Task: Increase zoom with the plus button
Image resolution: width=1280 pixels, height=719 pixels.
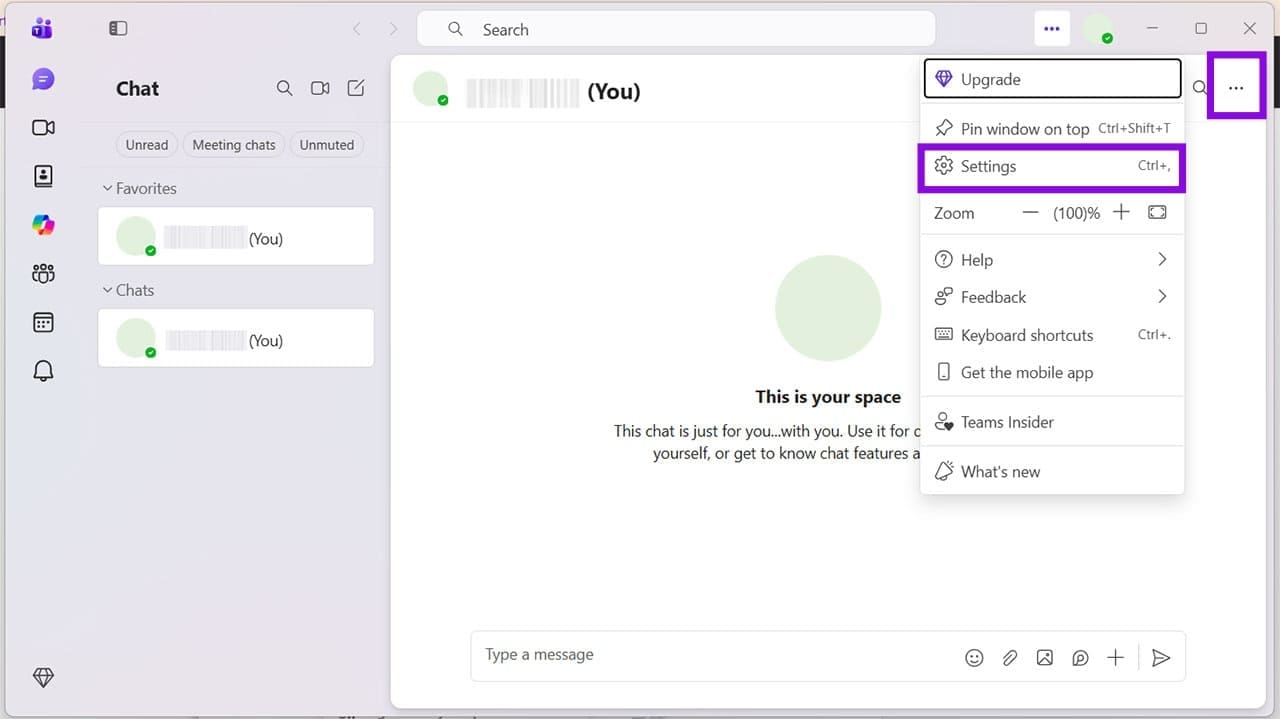Action: (x=1121, y=212)
